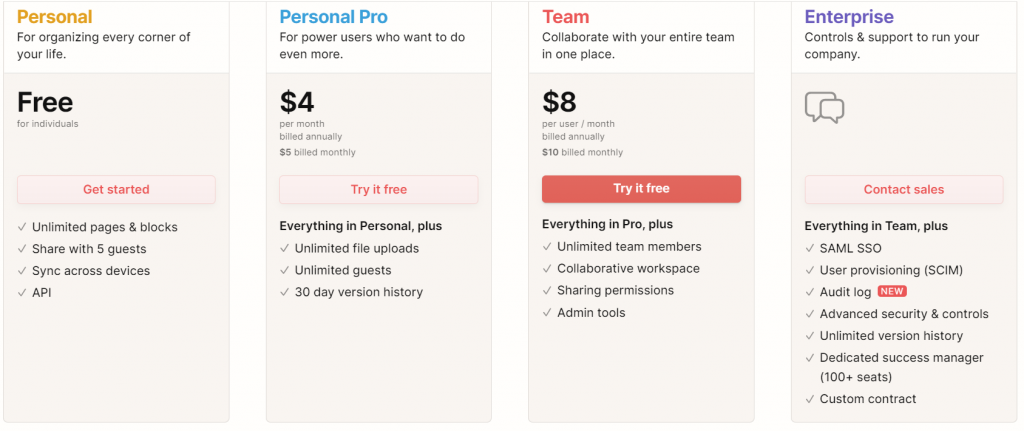Click the checkmark beside Custom contract
1024x431 pixels.
(810, 399)
